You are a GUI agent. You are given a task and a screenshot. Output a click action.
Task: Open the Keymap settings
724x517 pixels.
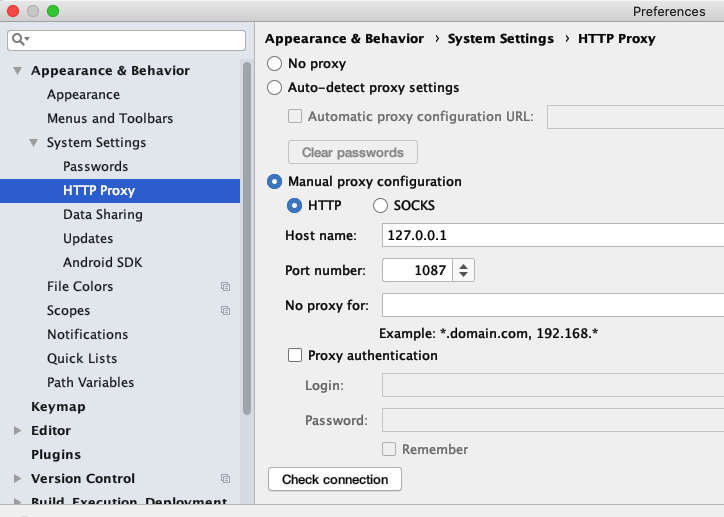click(x=58, y=407)
